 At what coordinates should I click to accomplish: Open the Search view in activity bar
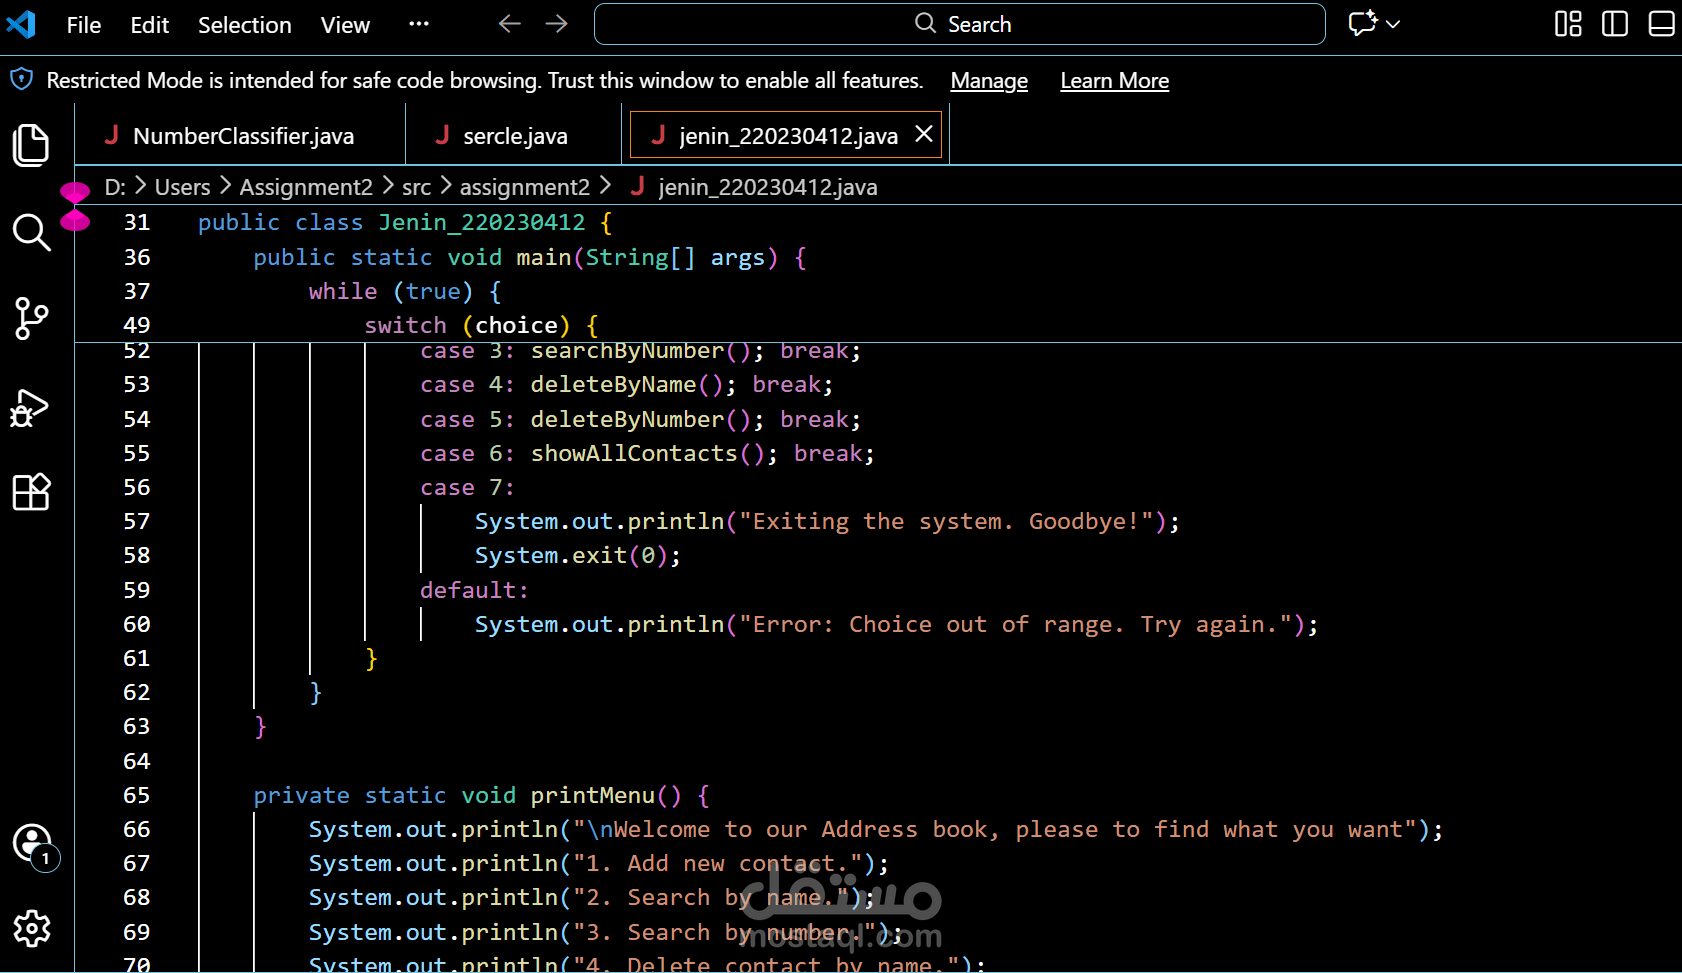[31, 232]
